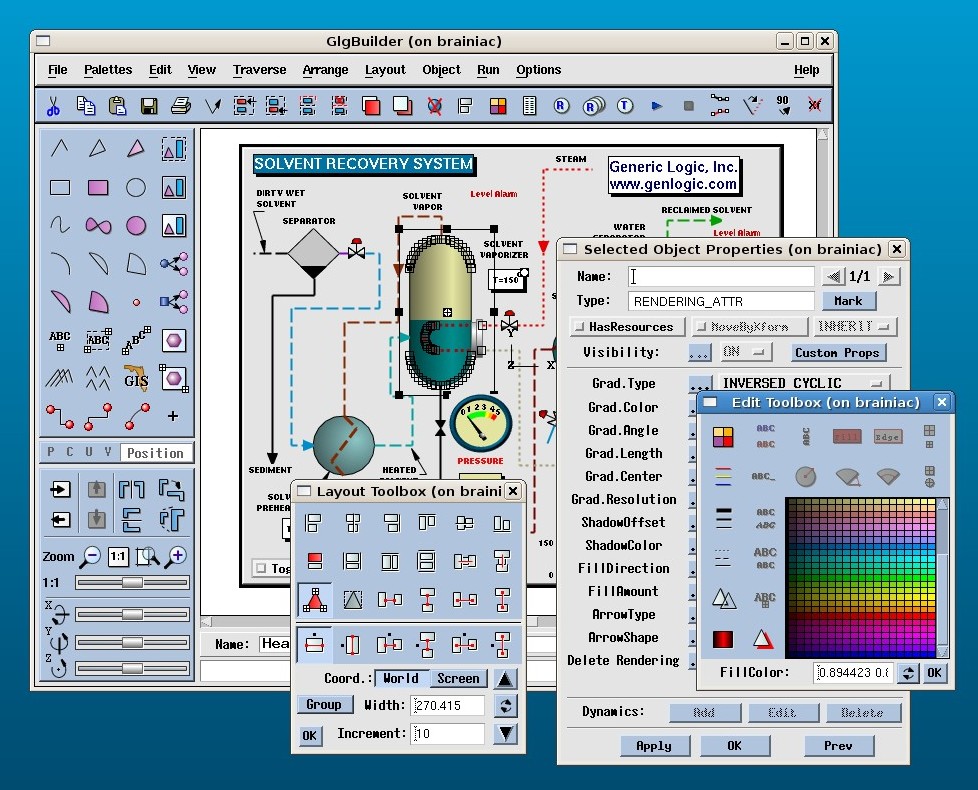Select the GIS object tool
Viewport: 978px width, 790px height.
pos(135,379)
